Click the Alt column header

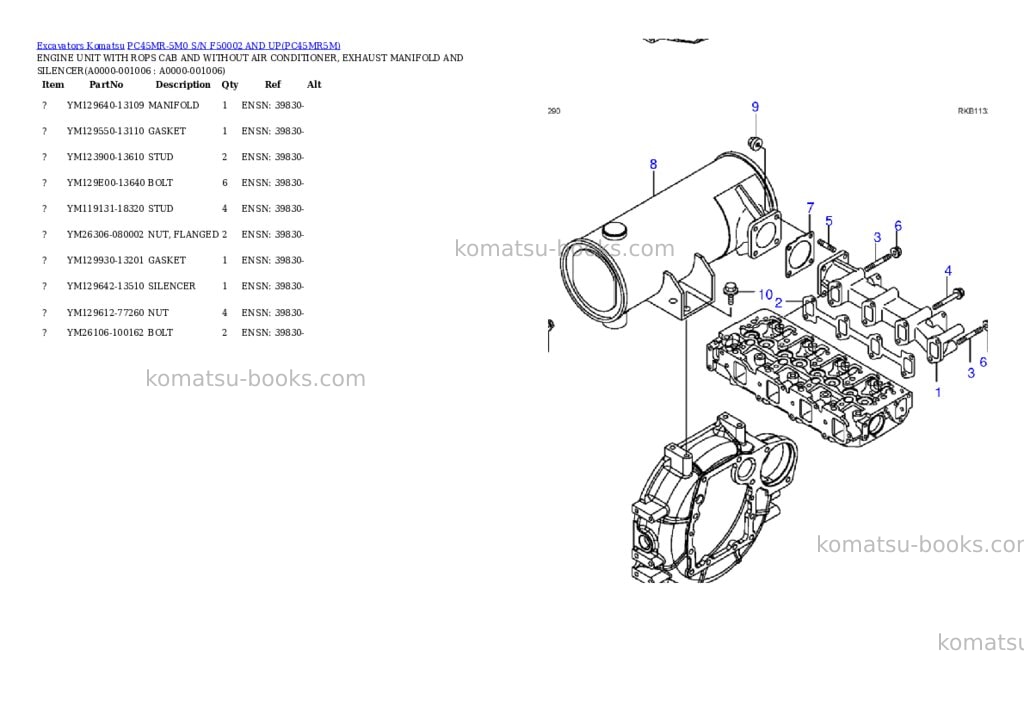click(x=314, y=85)
